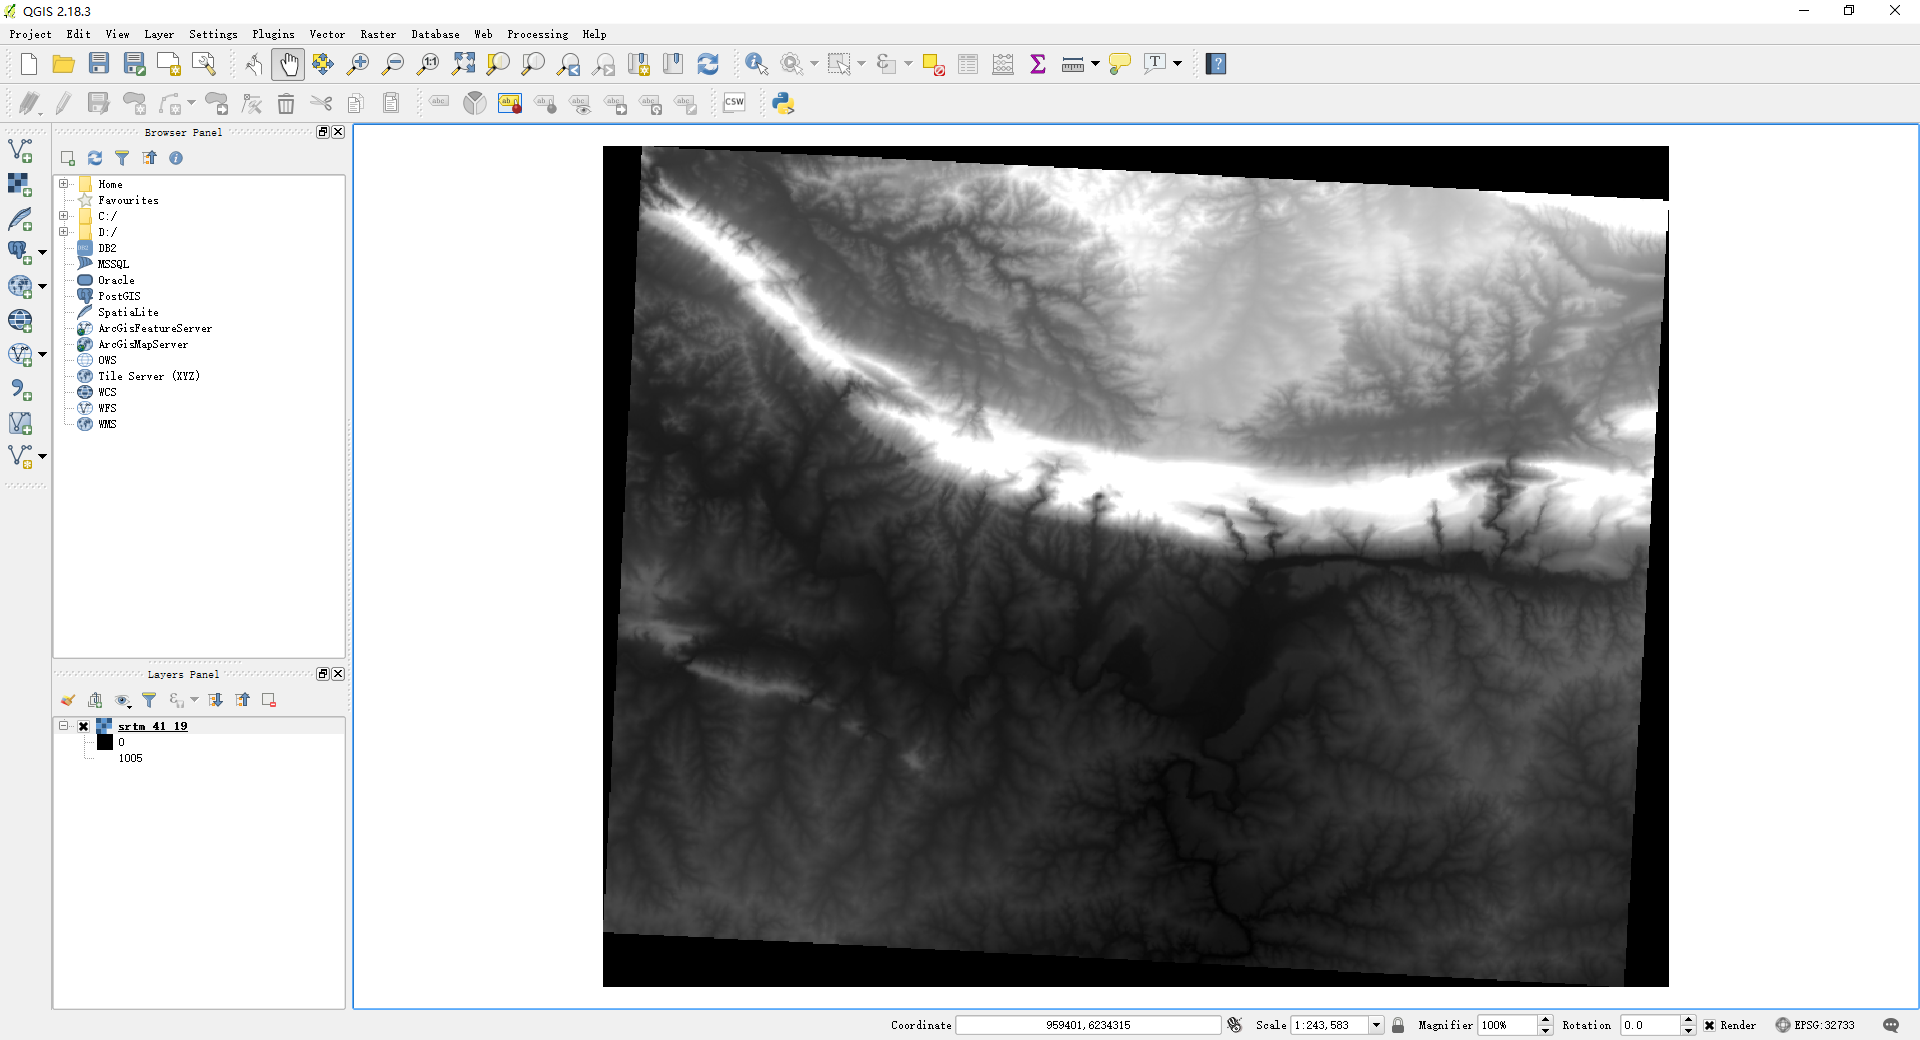Zoom to full extent
Image resolution: width=1920 pixels, height=1040 pixels.
pyautogui.click(x=463, y=64)
